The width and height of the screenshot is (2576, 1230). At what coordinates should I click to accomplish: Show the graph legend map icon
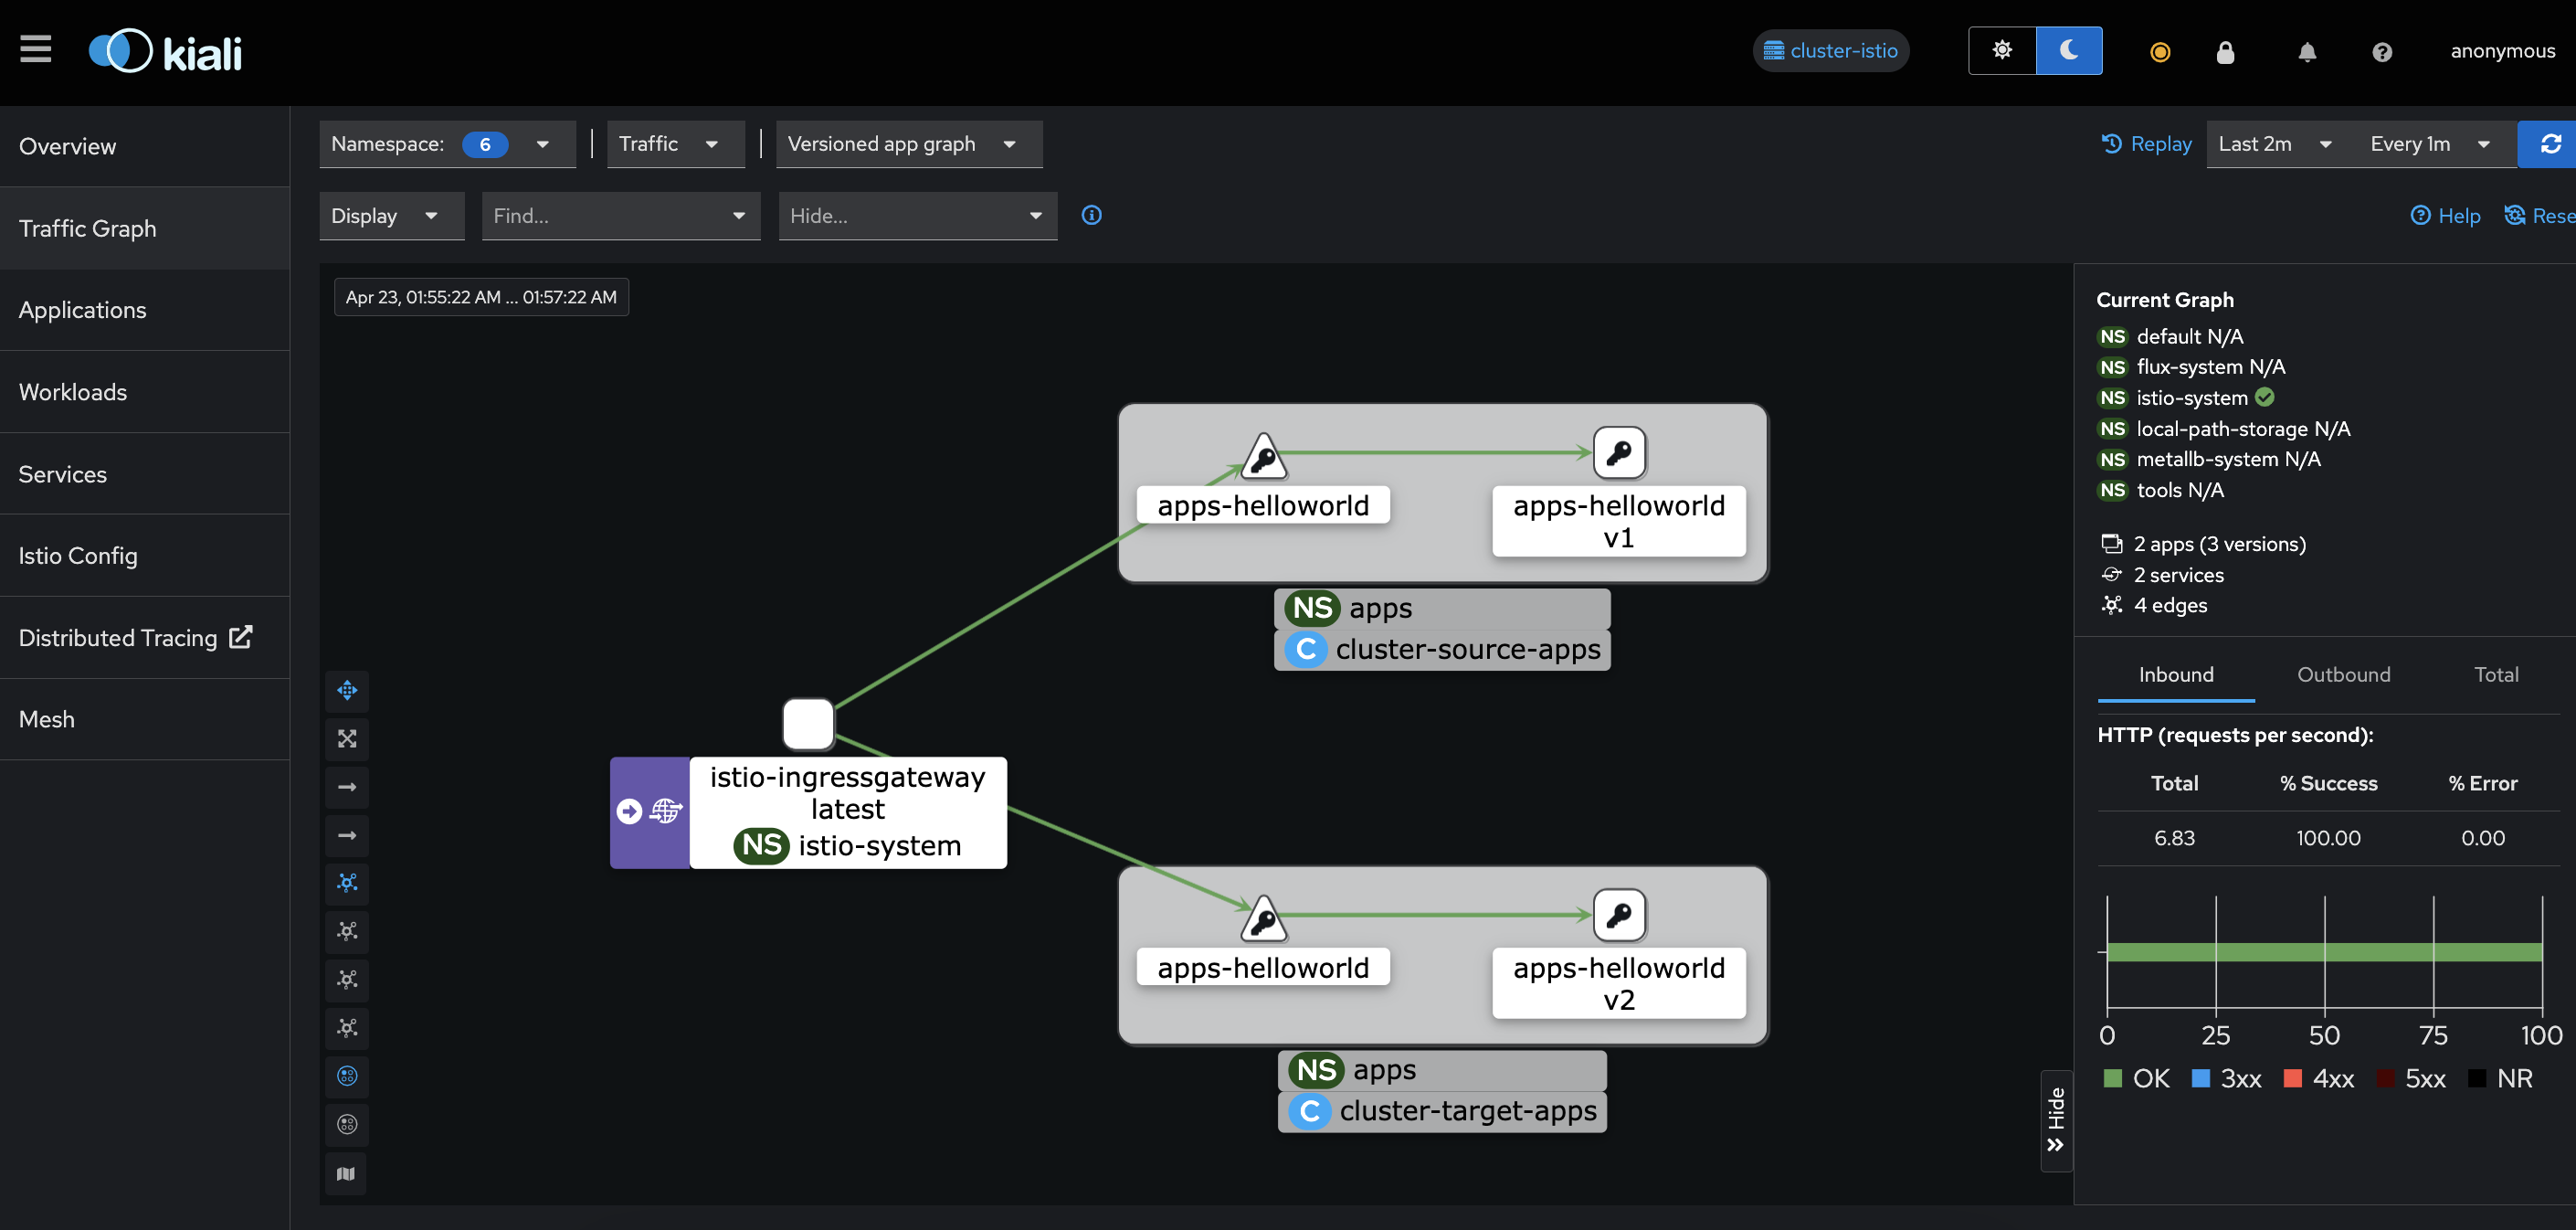click(x=347, y=1173)
